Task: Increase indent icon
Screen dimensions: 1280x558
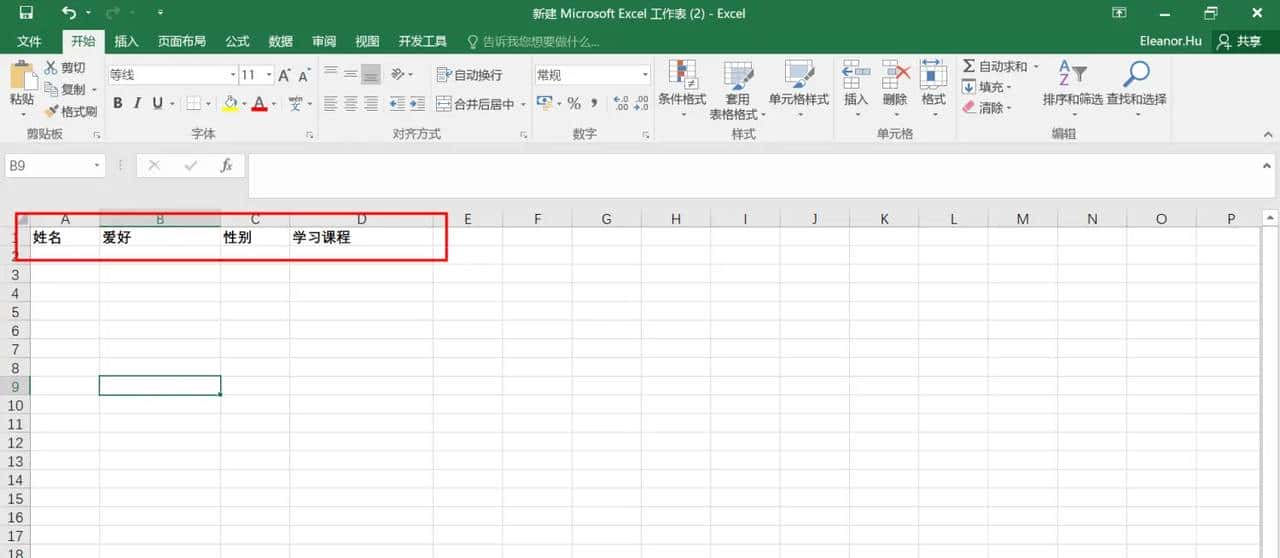Action: pyautogui.click(x=417, y=103)
